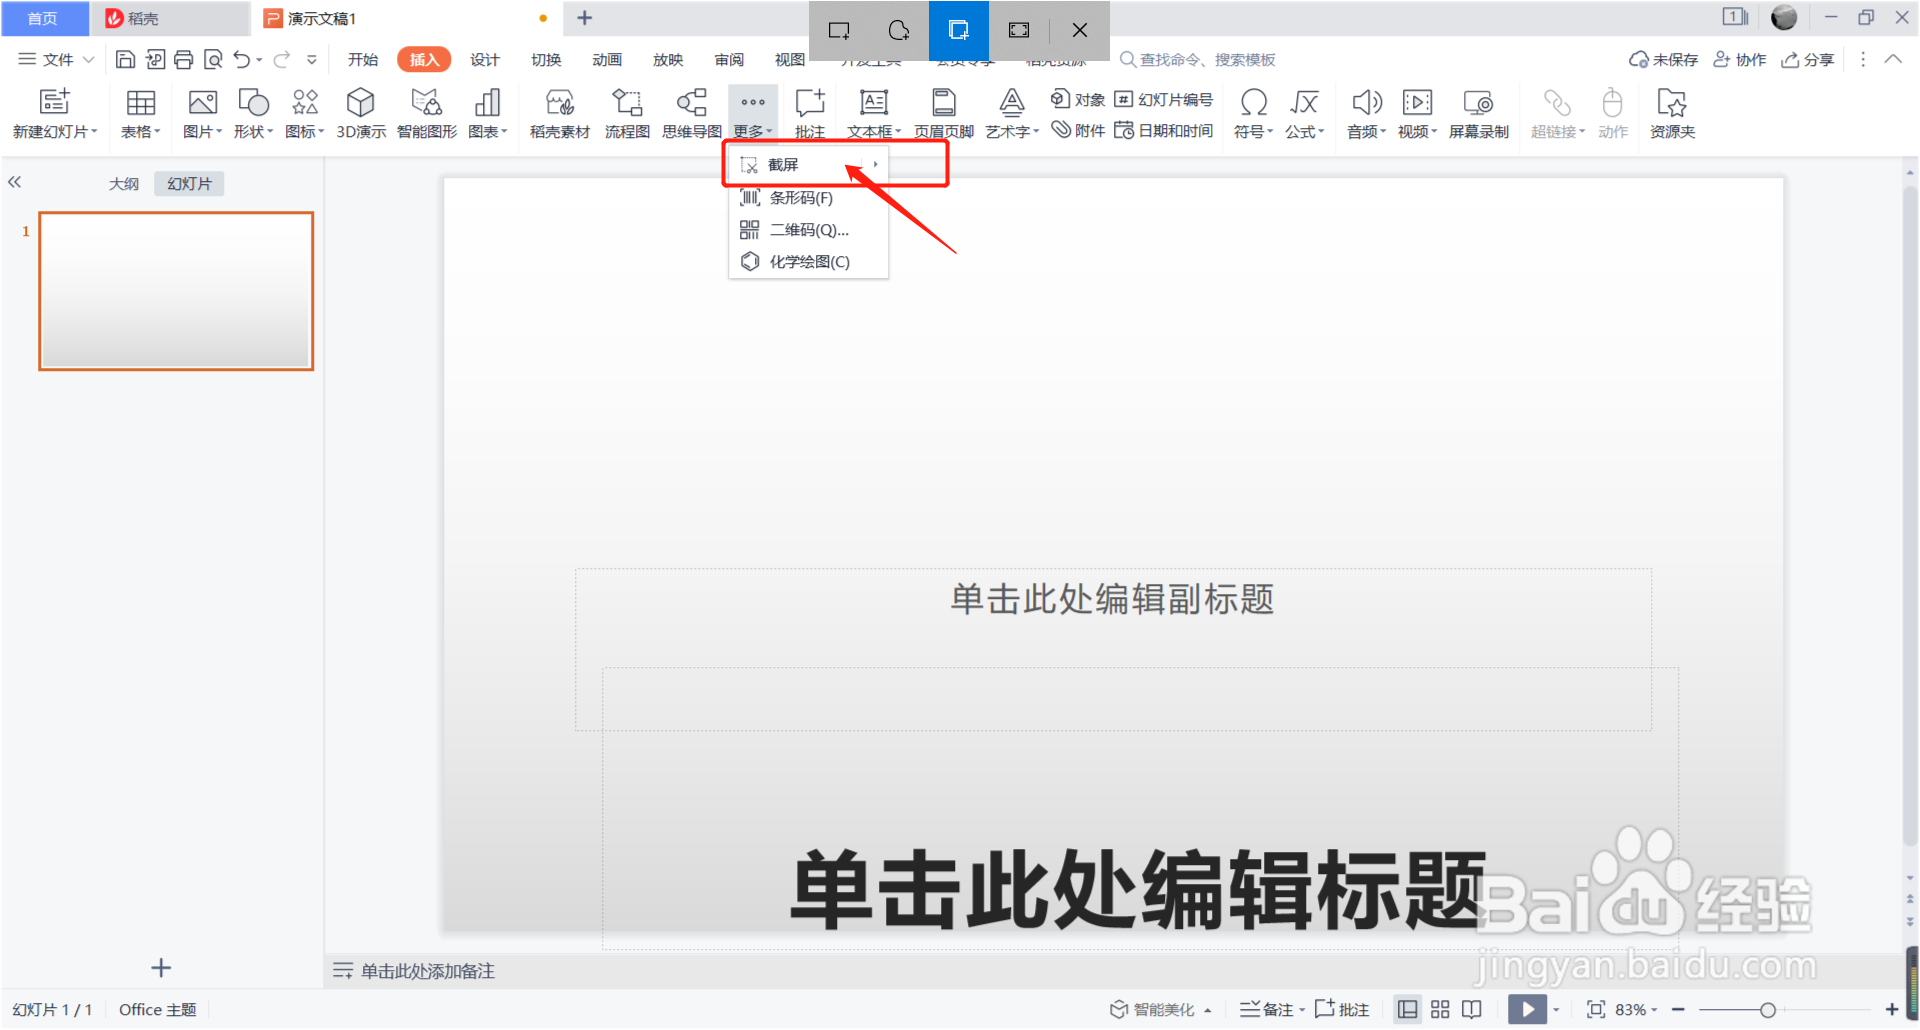
Task: Select 条形码(F) menu entry
Action: click(808, 198)
